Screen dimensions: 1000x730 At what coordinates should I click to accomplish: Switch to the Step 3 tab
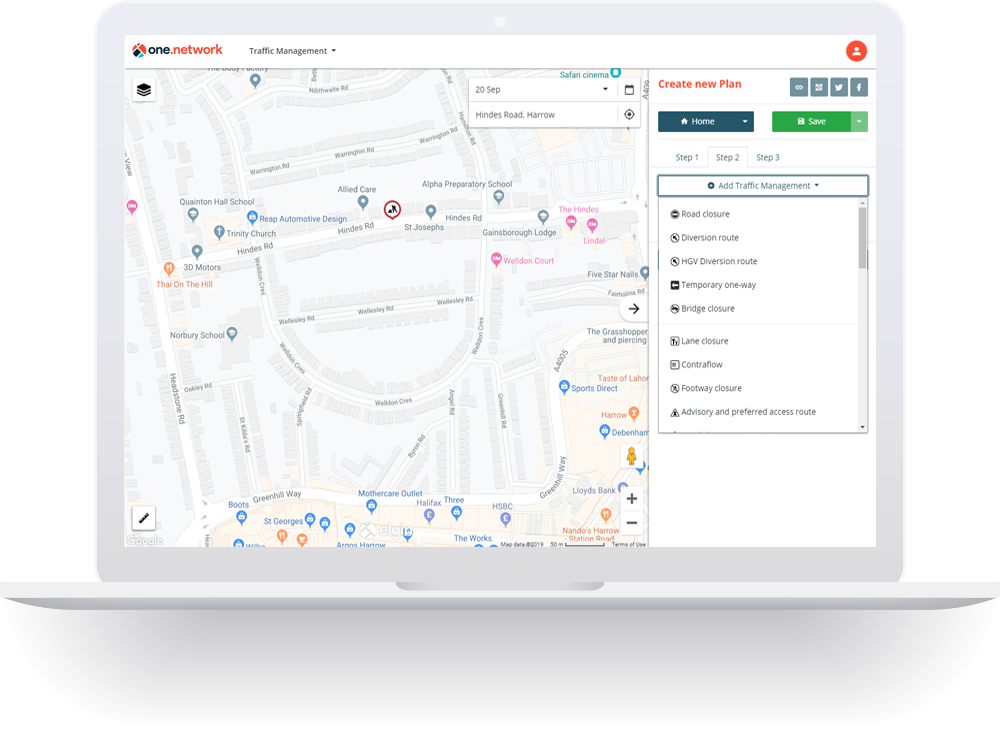pyautogui.click(x=767, y=157)
